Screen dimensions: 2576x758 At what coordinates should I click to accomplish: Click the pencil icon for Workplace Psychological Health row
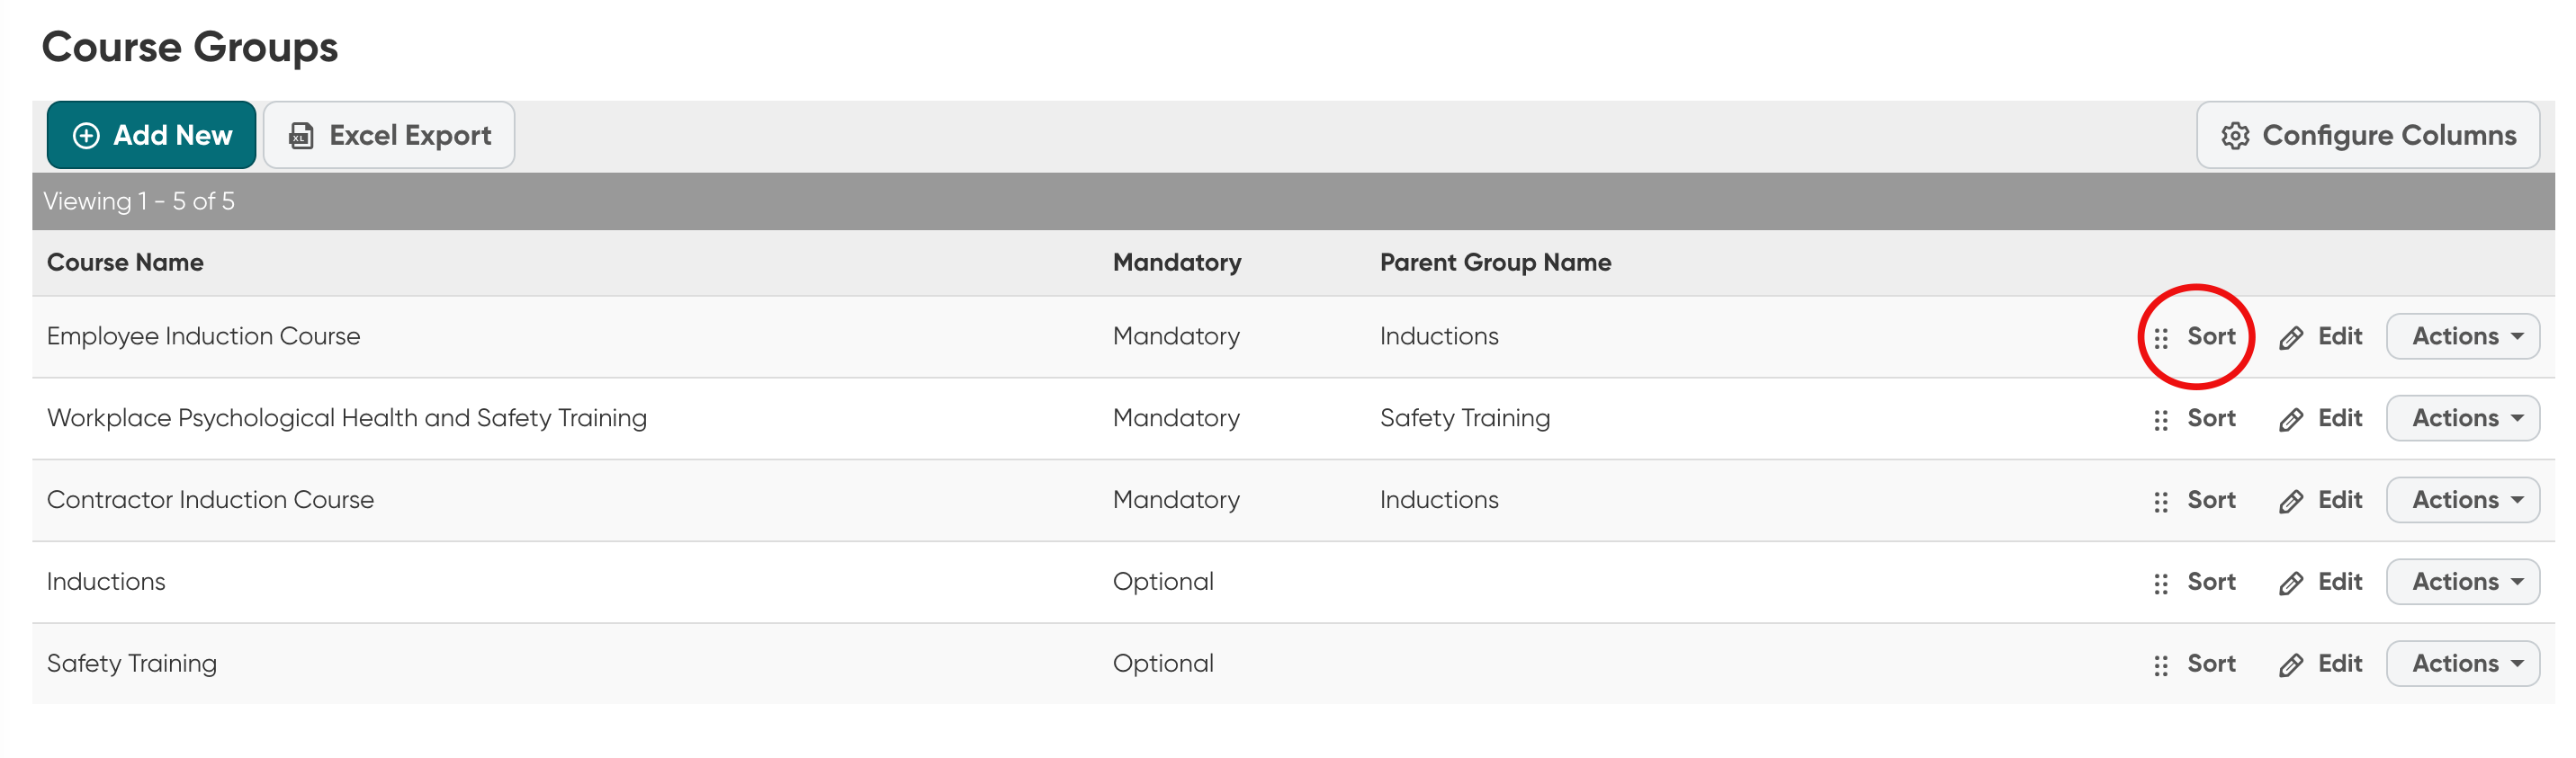click(x=2291, y=418)
